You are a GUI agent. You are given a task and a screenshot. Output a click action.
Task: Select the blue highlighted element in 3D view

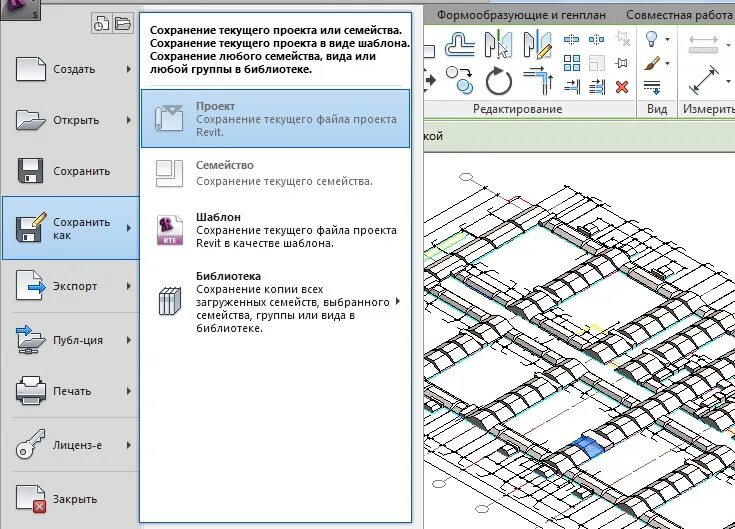coord(588,447)
